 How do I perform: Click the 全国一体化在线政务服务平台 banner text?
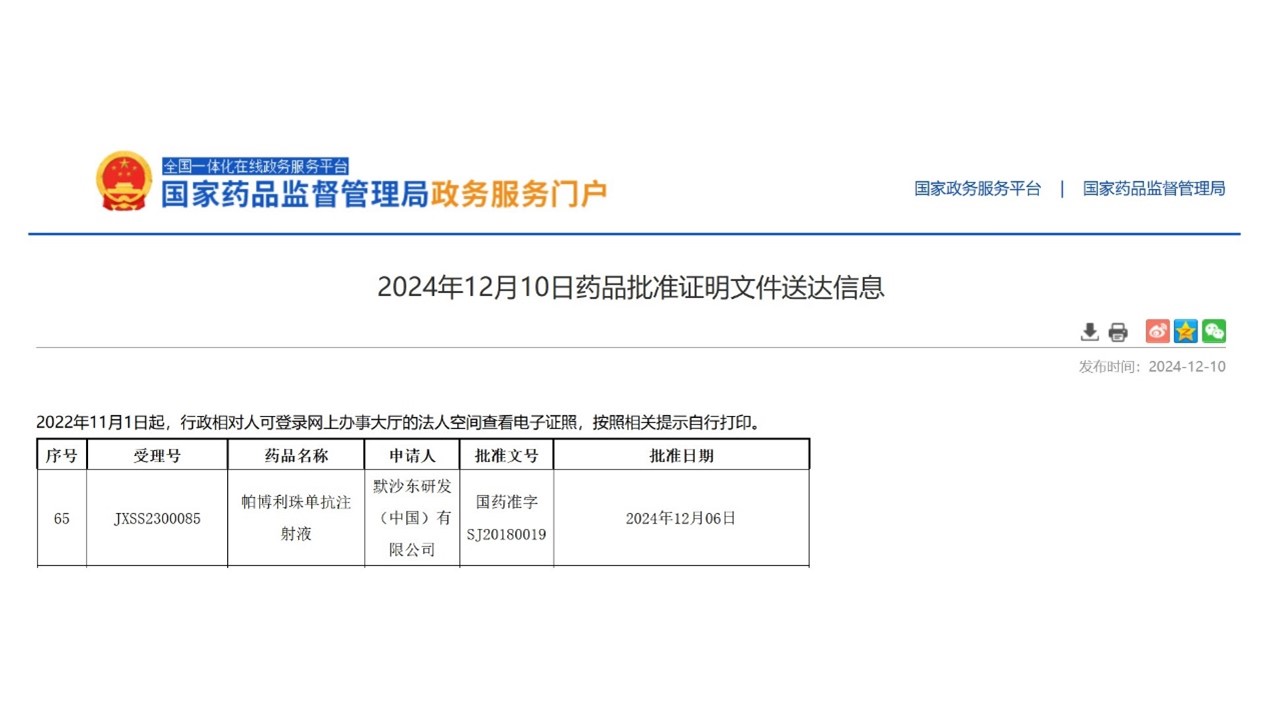click(x=255, y=166)
